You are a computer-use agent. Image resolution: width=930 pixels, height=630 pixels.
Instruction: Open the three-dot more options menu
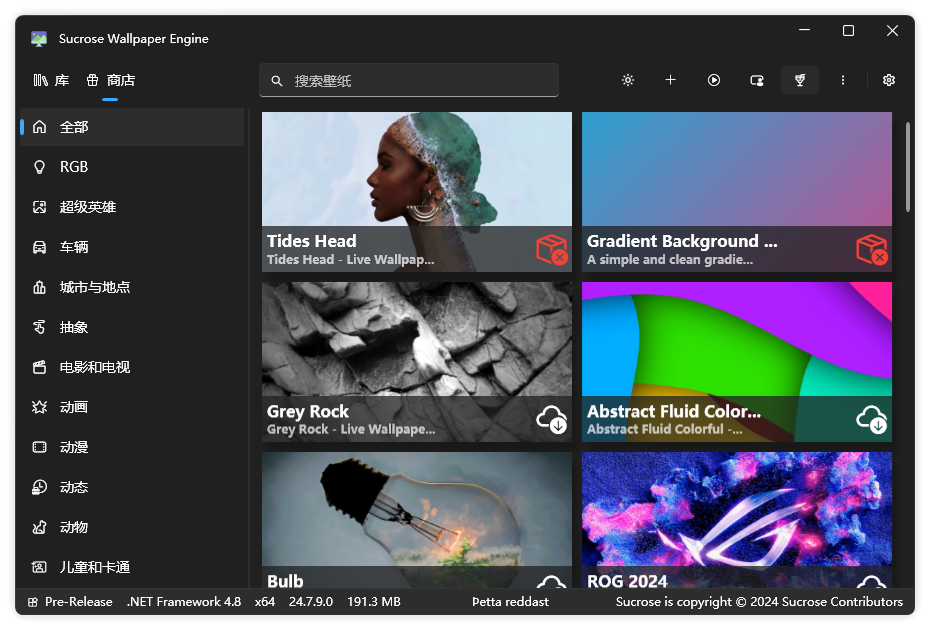pyautogui.click(x=843, y=80)
